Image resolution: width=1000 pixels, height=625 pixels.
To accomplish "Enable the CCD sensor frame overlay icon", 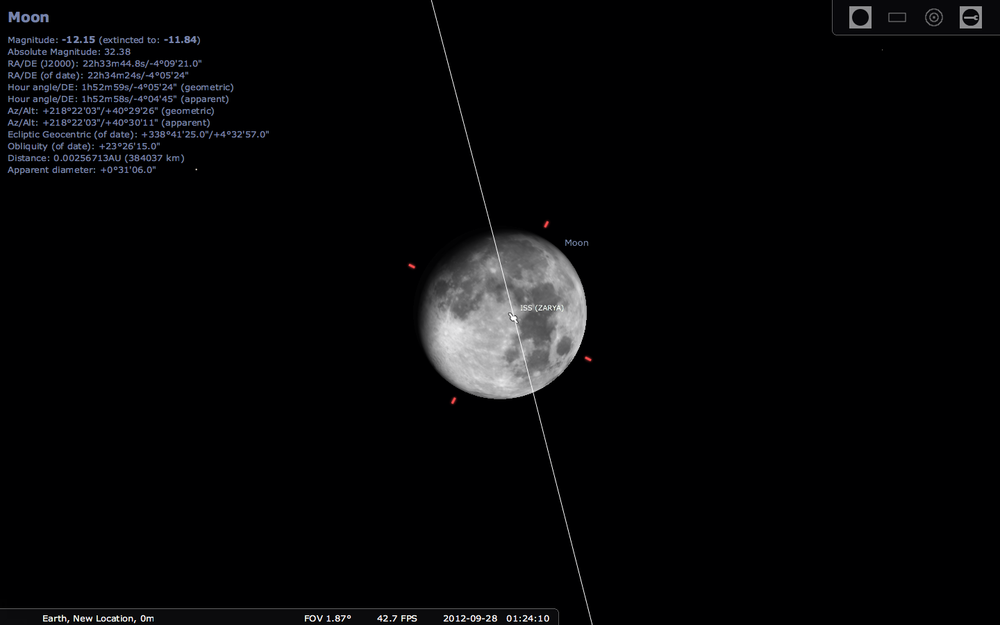I will tap(896, 17).
